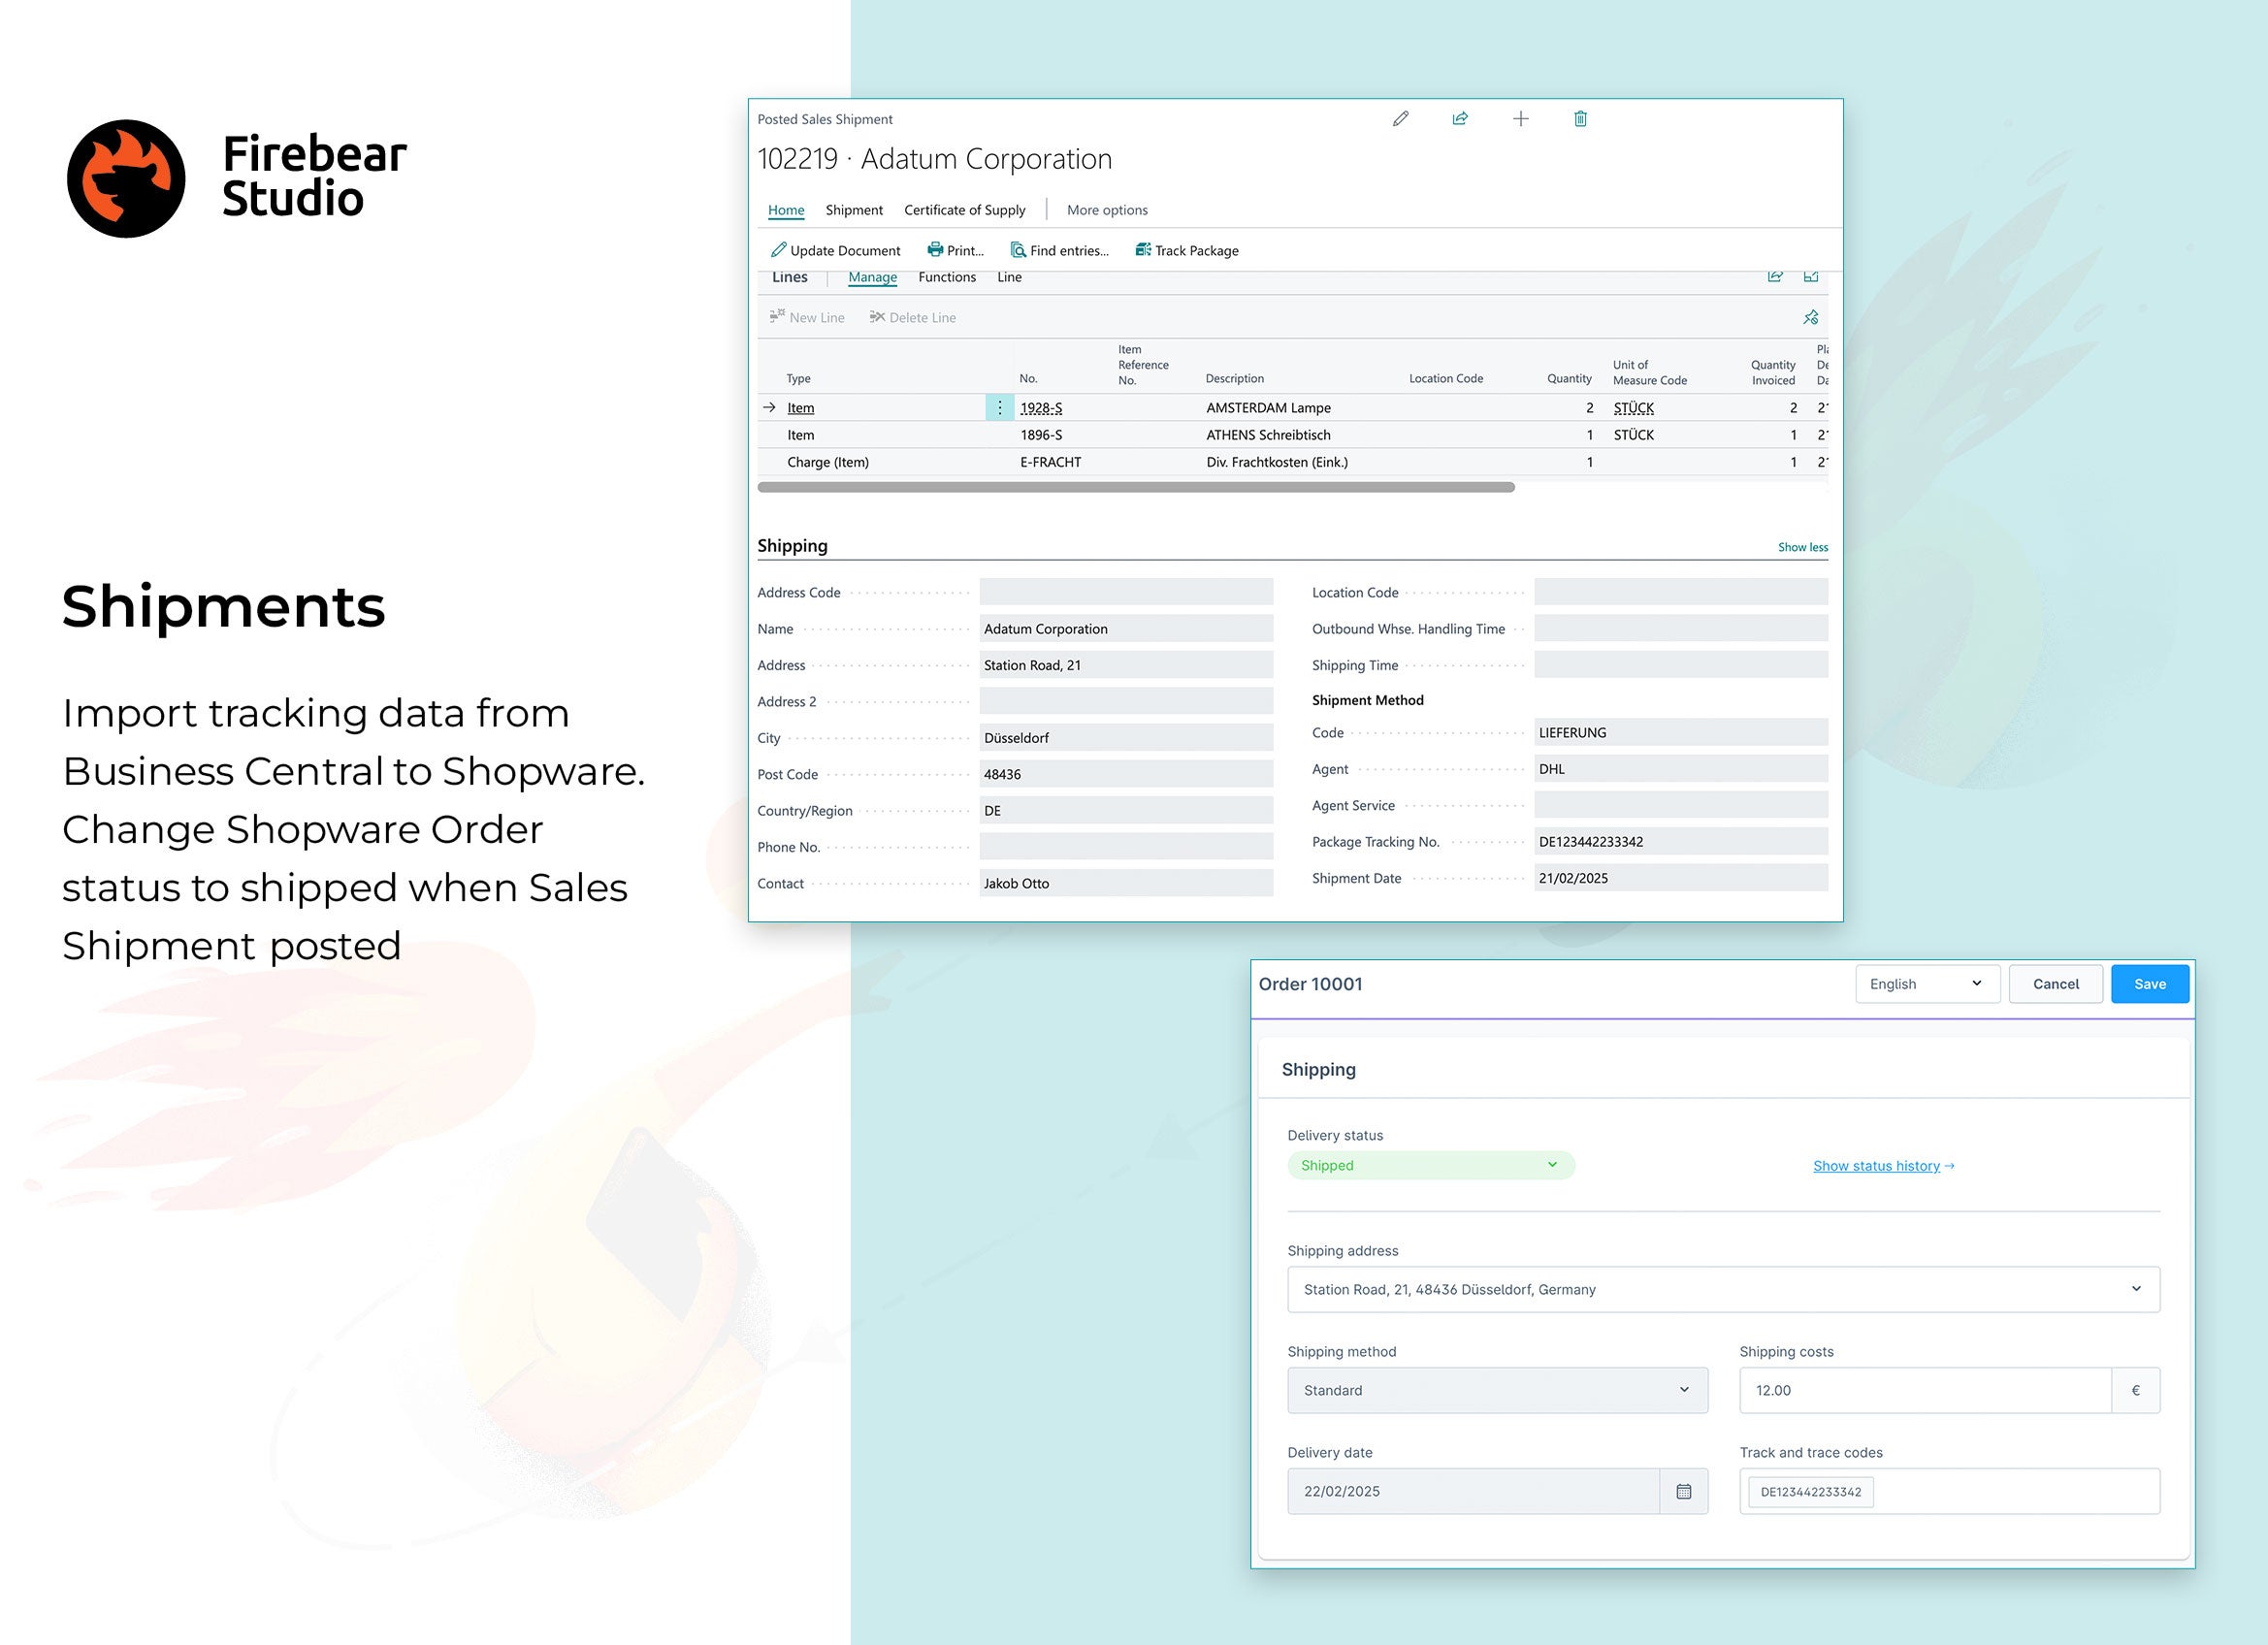
Task: Select the Home tab
Action: [786, 210]
